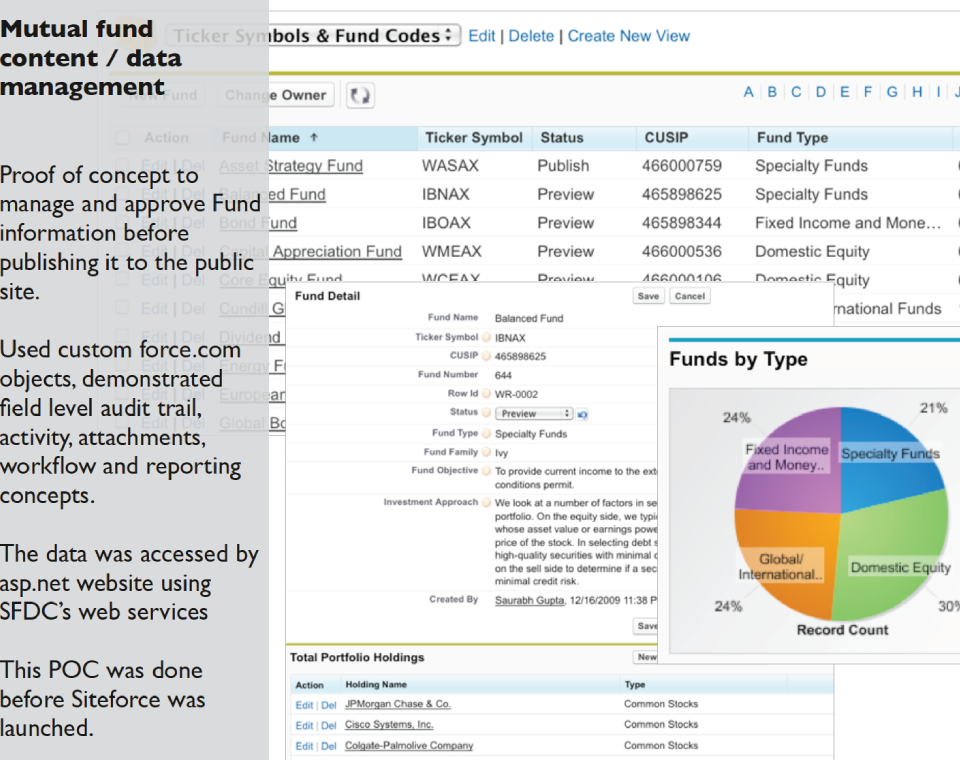Click the Funds by Type chart title
The width and height of the screenshot is (960, 760).
[x=738, y=359]
